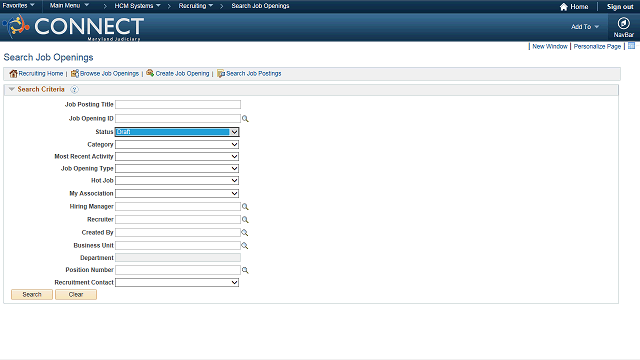This screenshot has height=360, width=640.
Task: Open the Favorites menu
Action: [x=18, y=6]
